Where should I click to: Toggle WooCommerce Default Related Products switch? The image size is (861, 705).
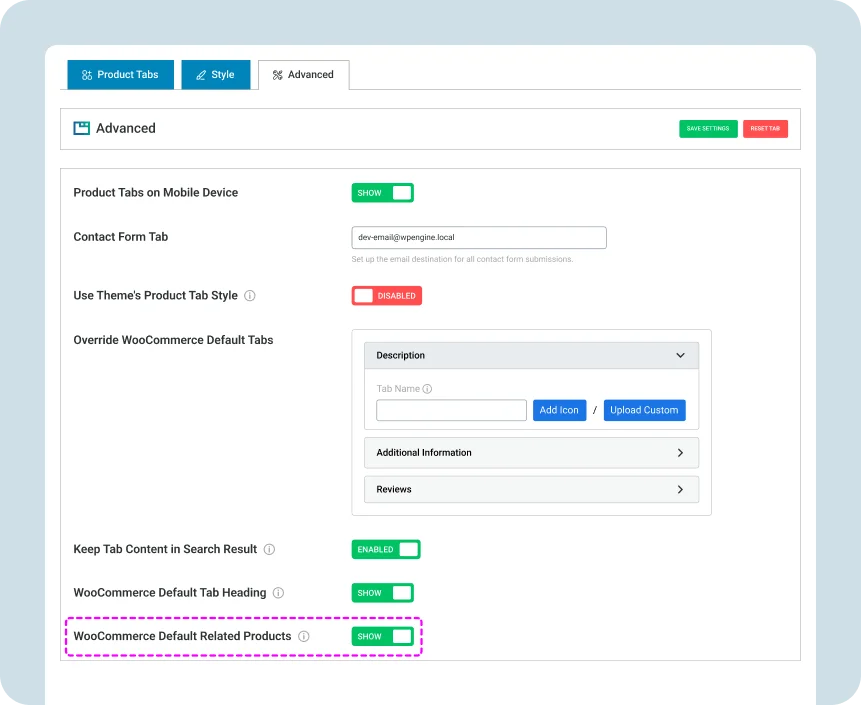[382, 636]
